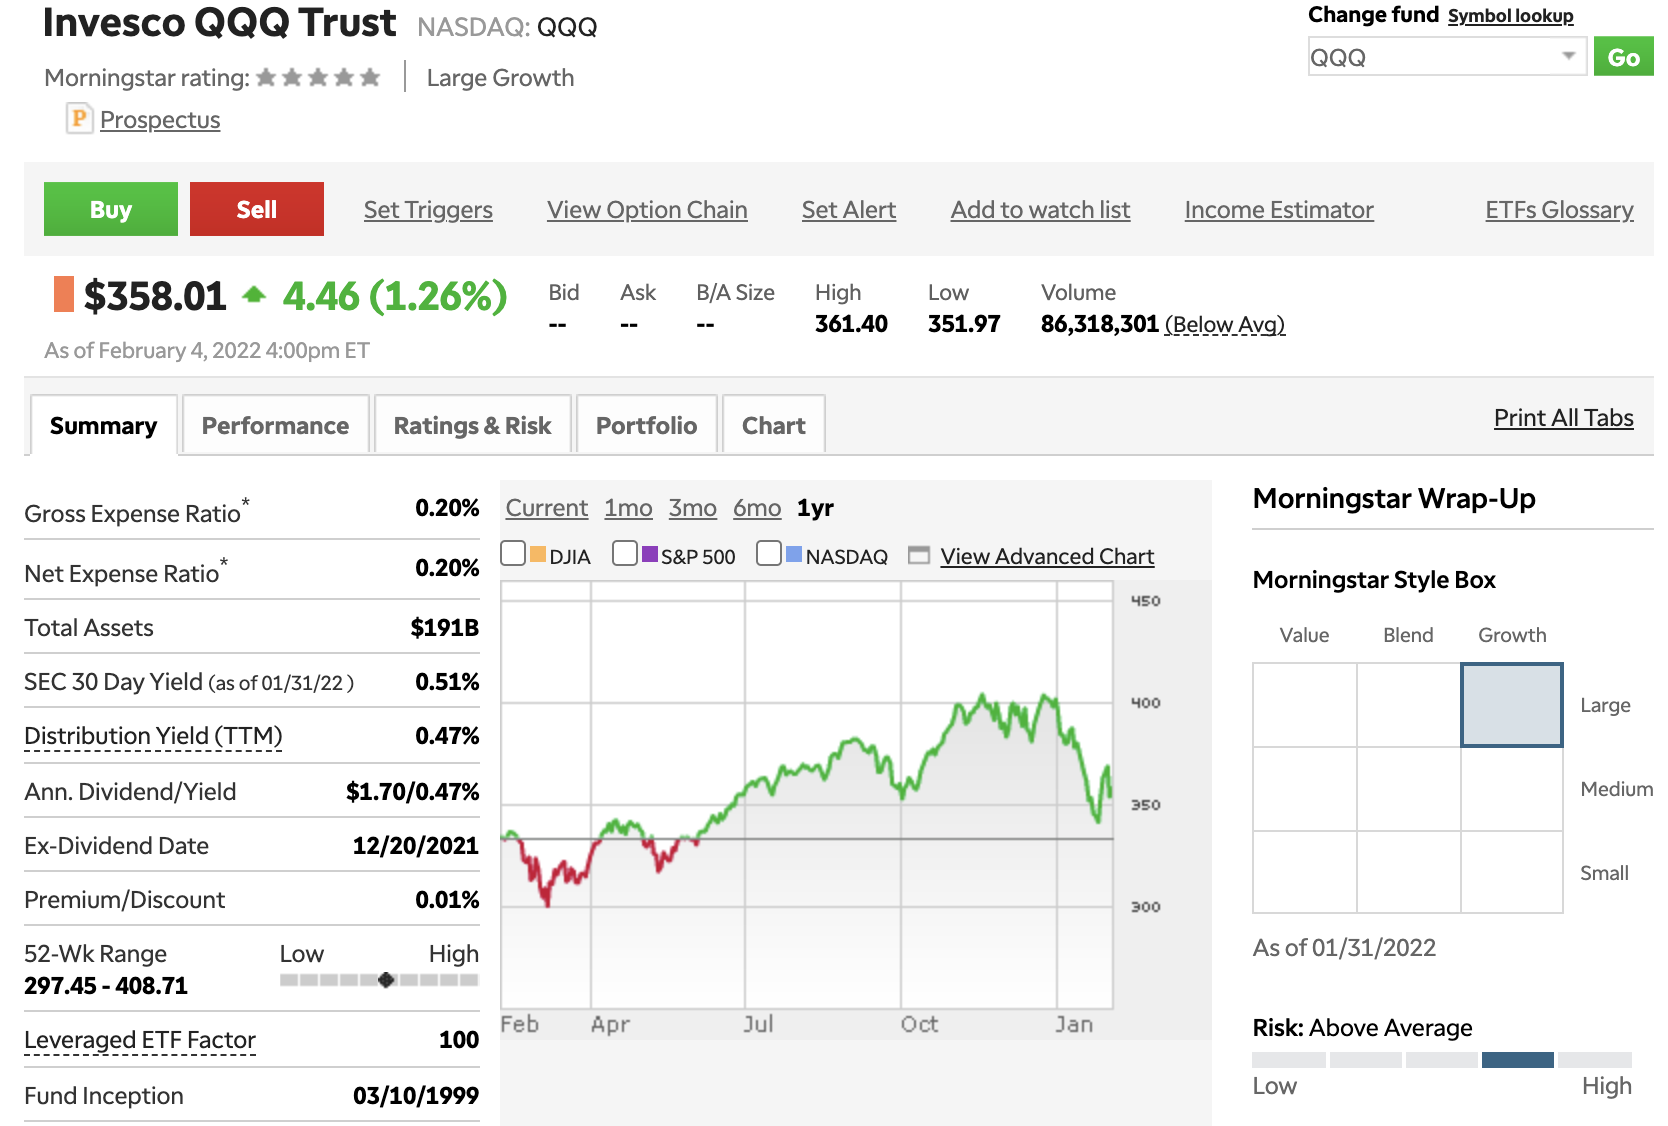The image size is (1668, 1126).
Task: Open the Prospectus link
Action: [x=160, y=120]
